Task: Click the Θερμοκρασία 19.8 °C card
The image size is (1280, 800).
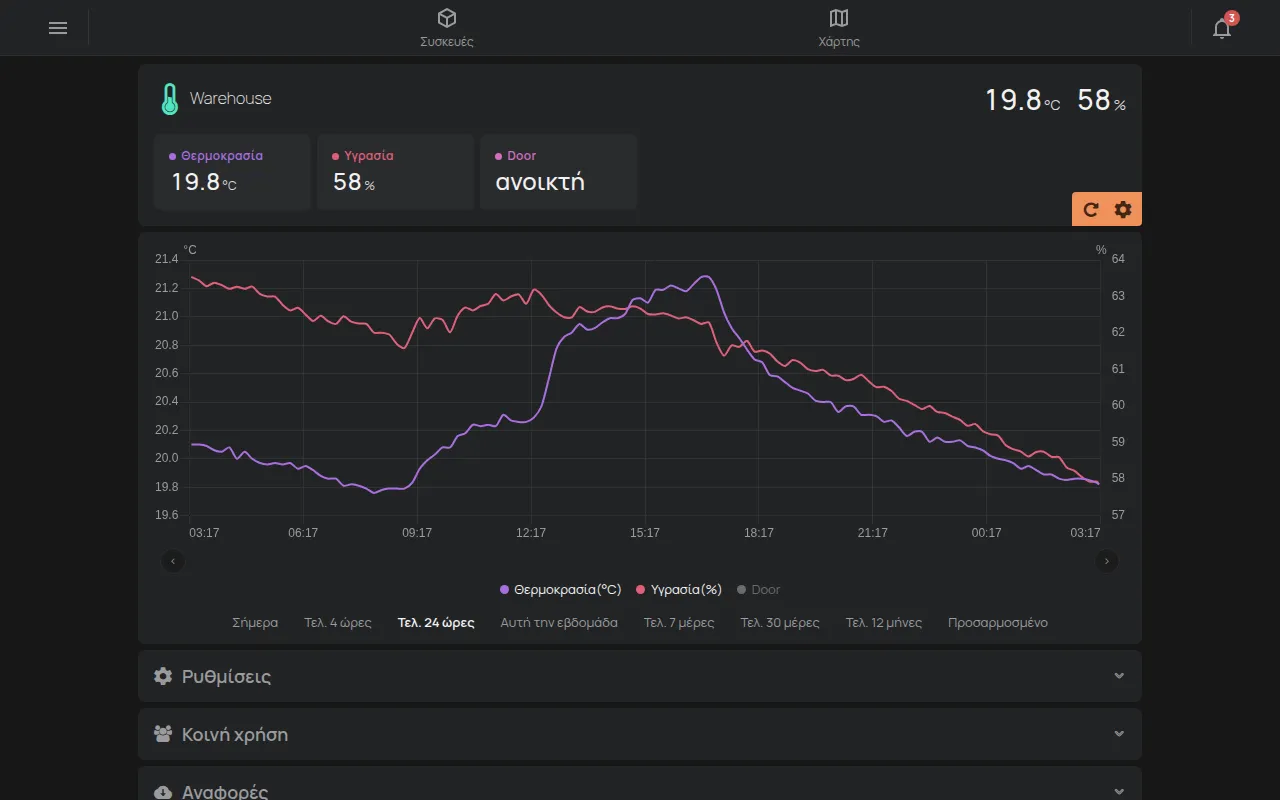Action: [x=232, y=172]
